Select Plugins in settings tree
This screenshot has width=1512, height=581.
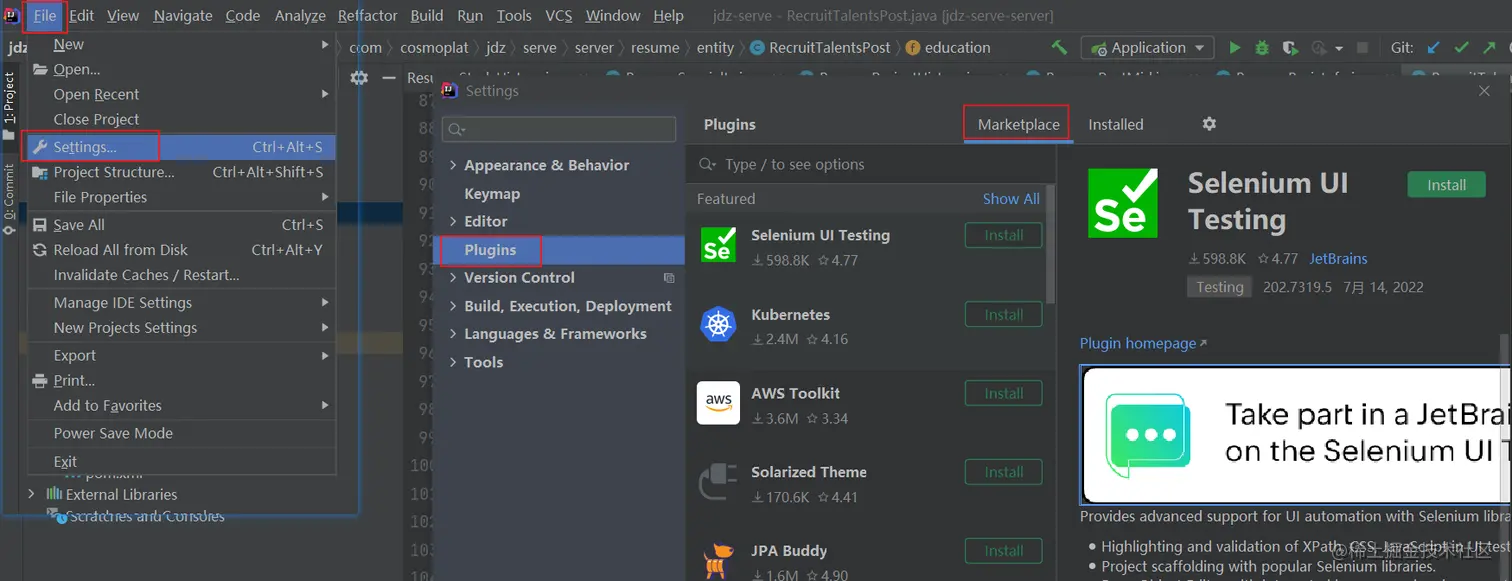[x=559, y=250]
